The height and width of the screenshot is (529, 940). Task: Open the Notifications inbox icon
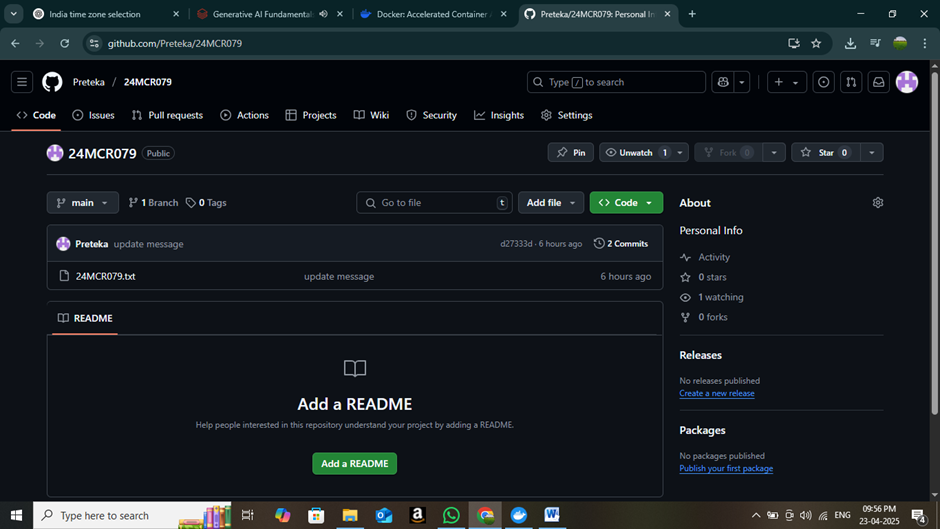coord(879,82)
